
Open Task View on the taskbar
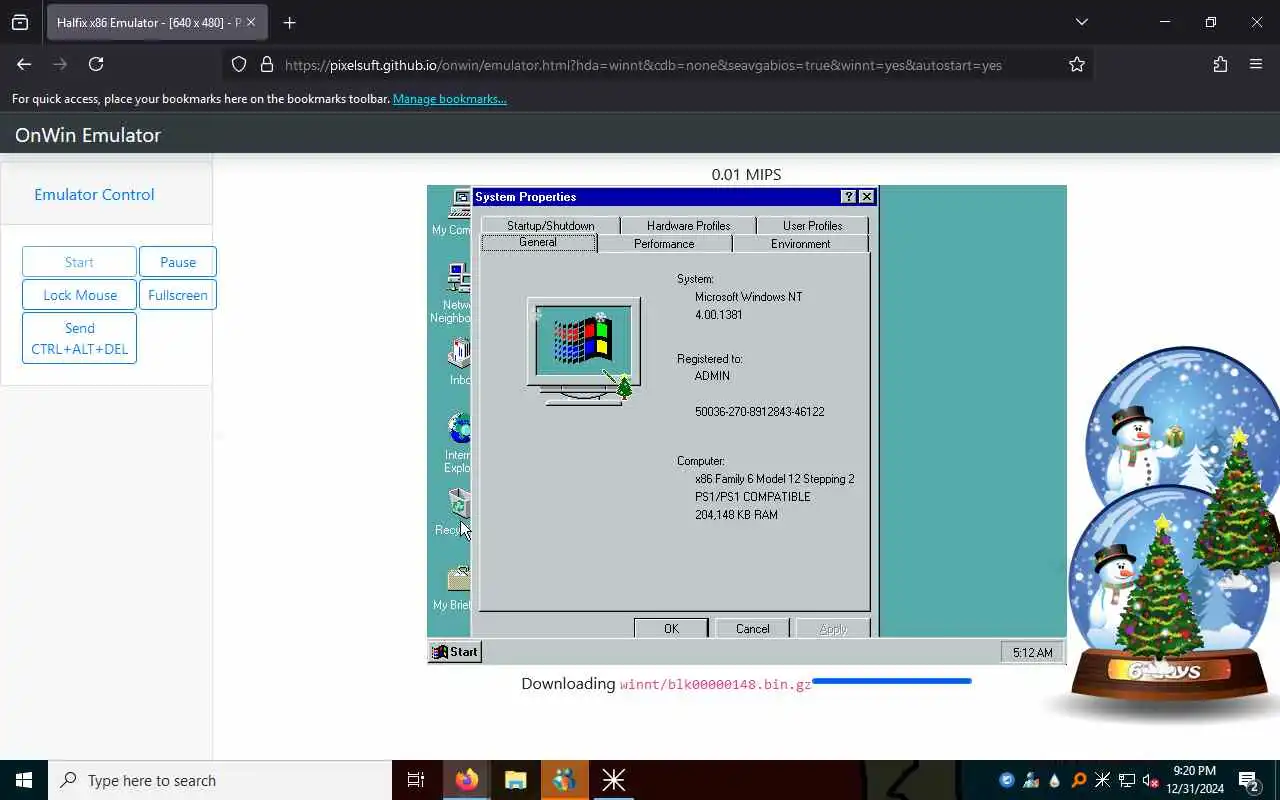point(416,780)
